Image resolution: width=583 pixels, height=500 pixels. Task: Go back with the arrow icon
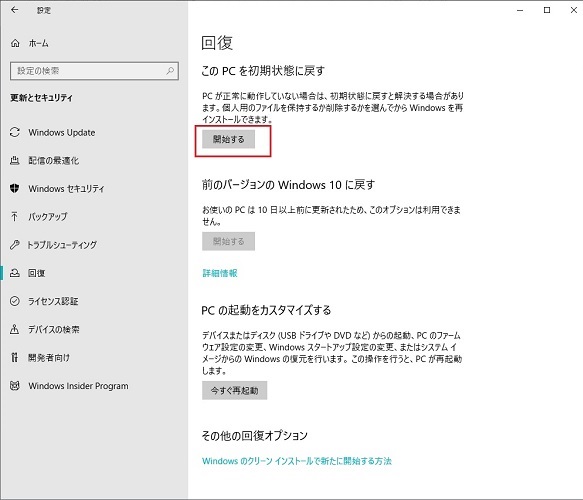15,10
